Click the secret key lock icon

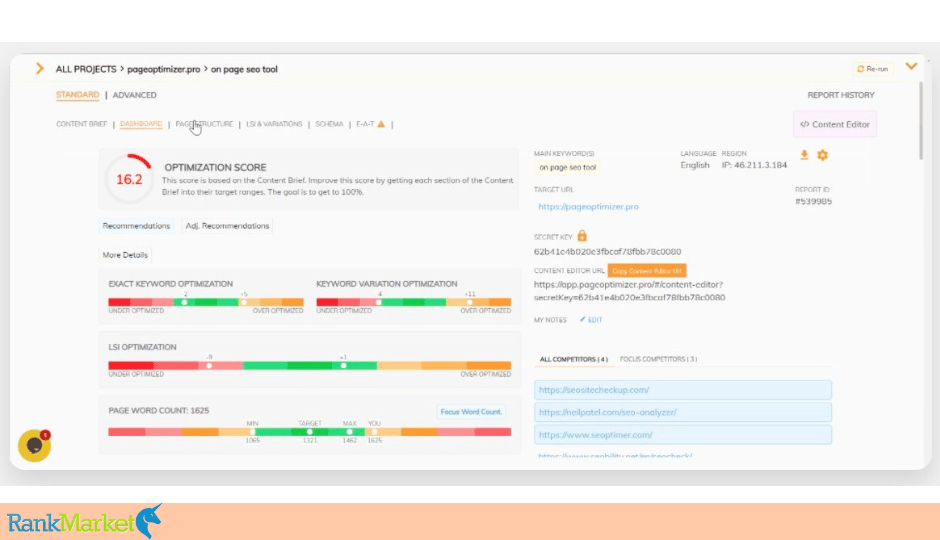click(582, 236)
